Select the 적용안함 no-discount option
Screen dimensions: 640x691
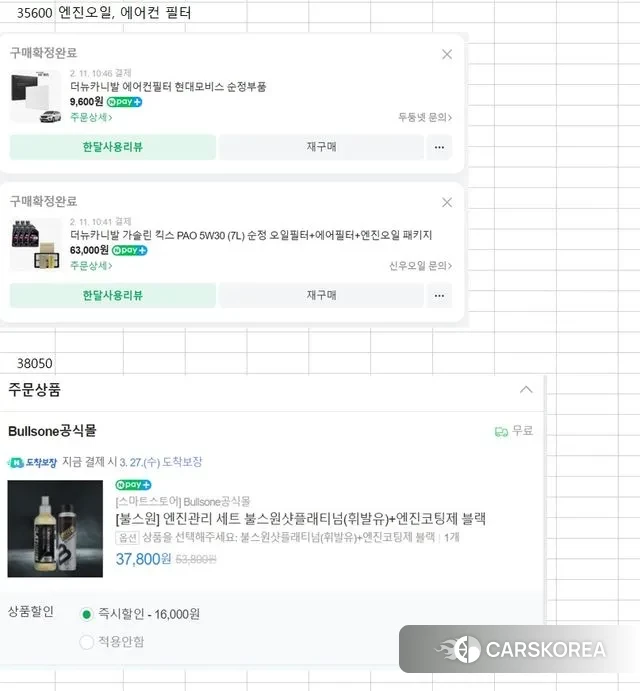coord(86,642)
